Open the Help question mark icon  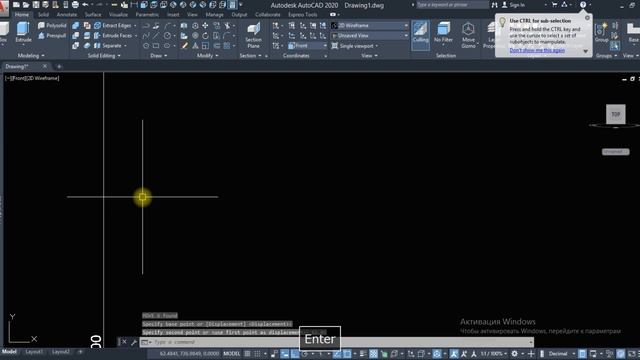point(583,5)
